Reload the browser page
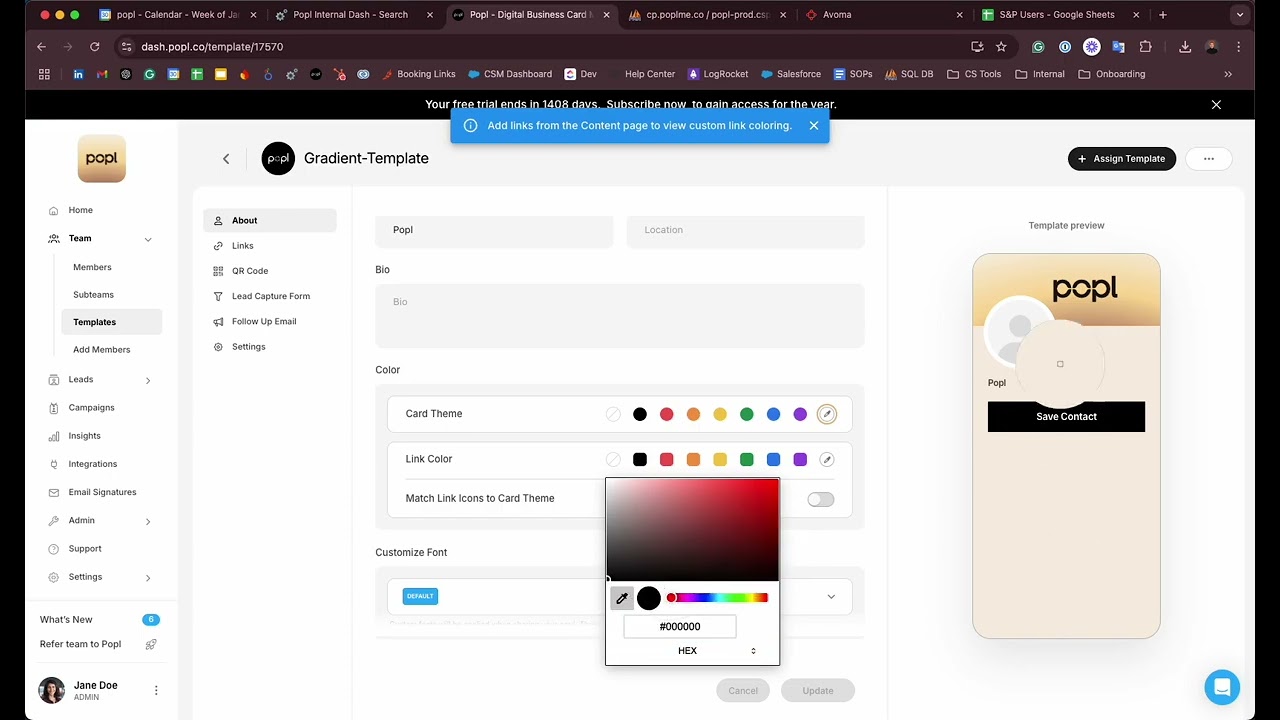This screenshot has height=720, width=1280. point(94,47)
